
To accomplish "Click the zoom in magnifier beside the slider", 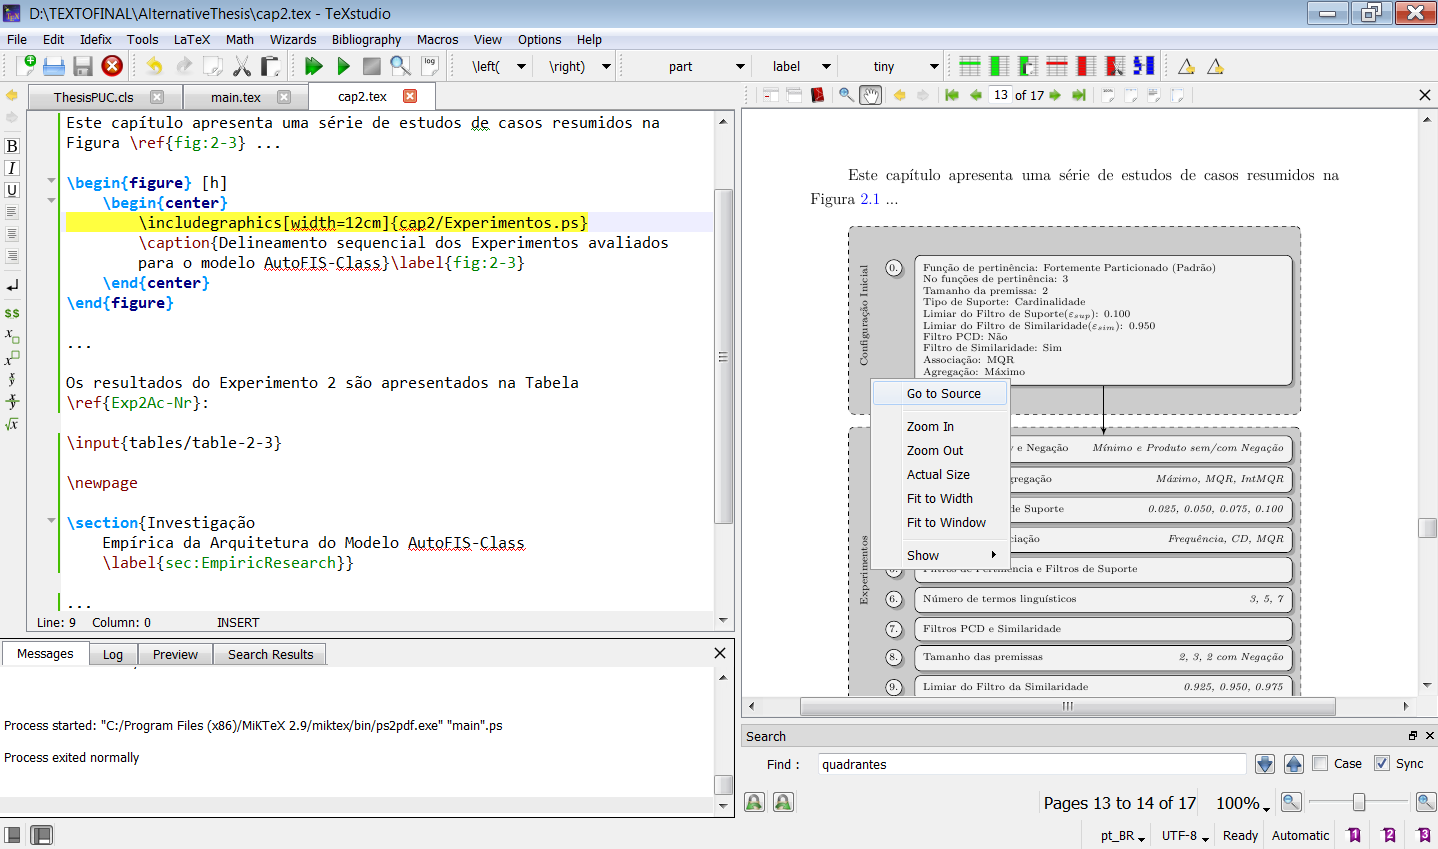I will [1426, 802].
